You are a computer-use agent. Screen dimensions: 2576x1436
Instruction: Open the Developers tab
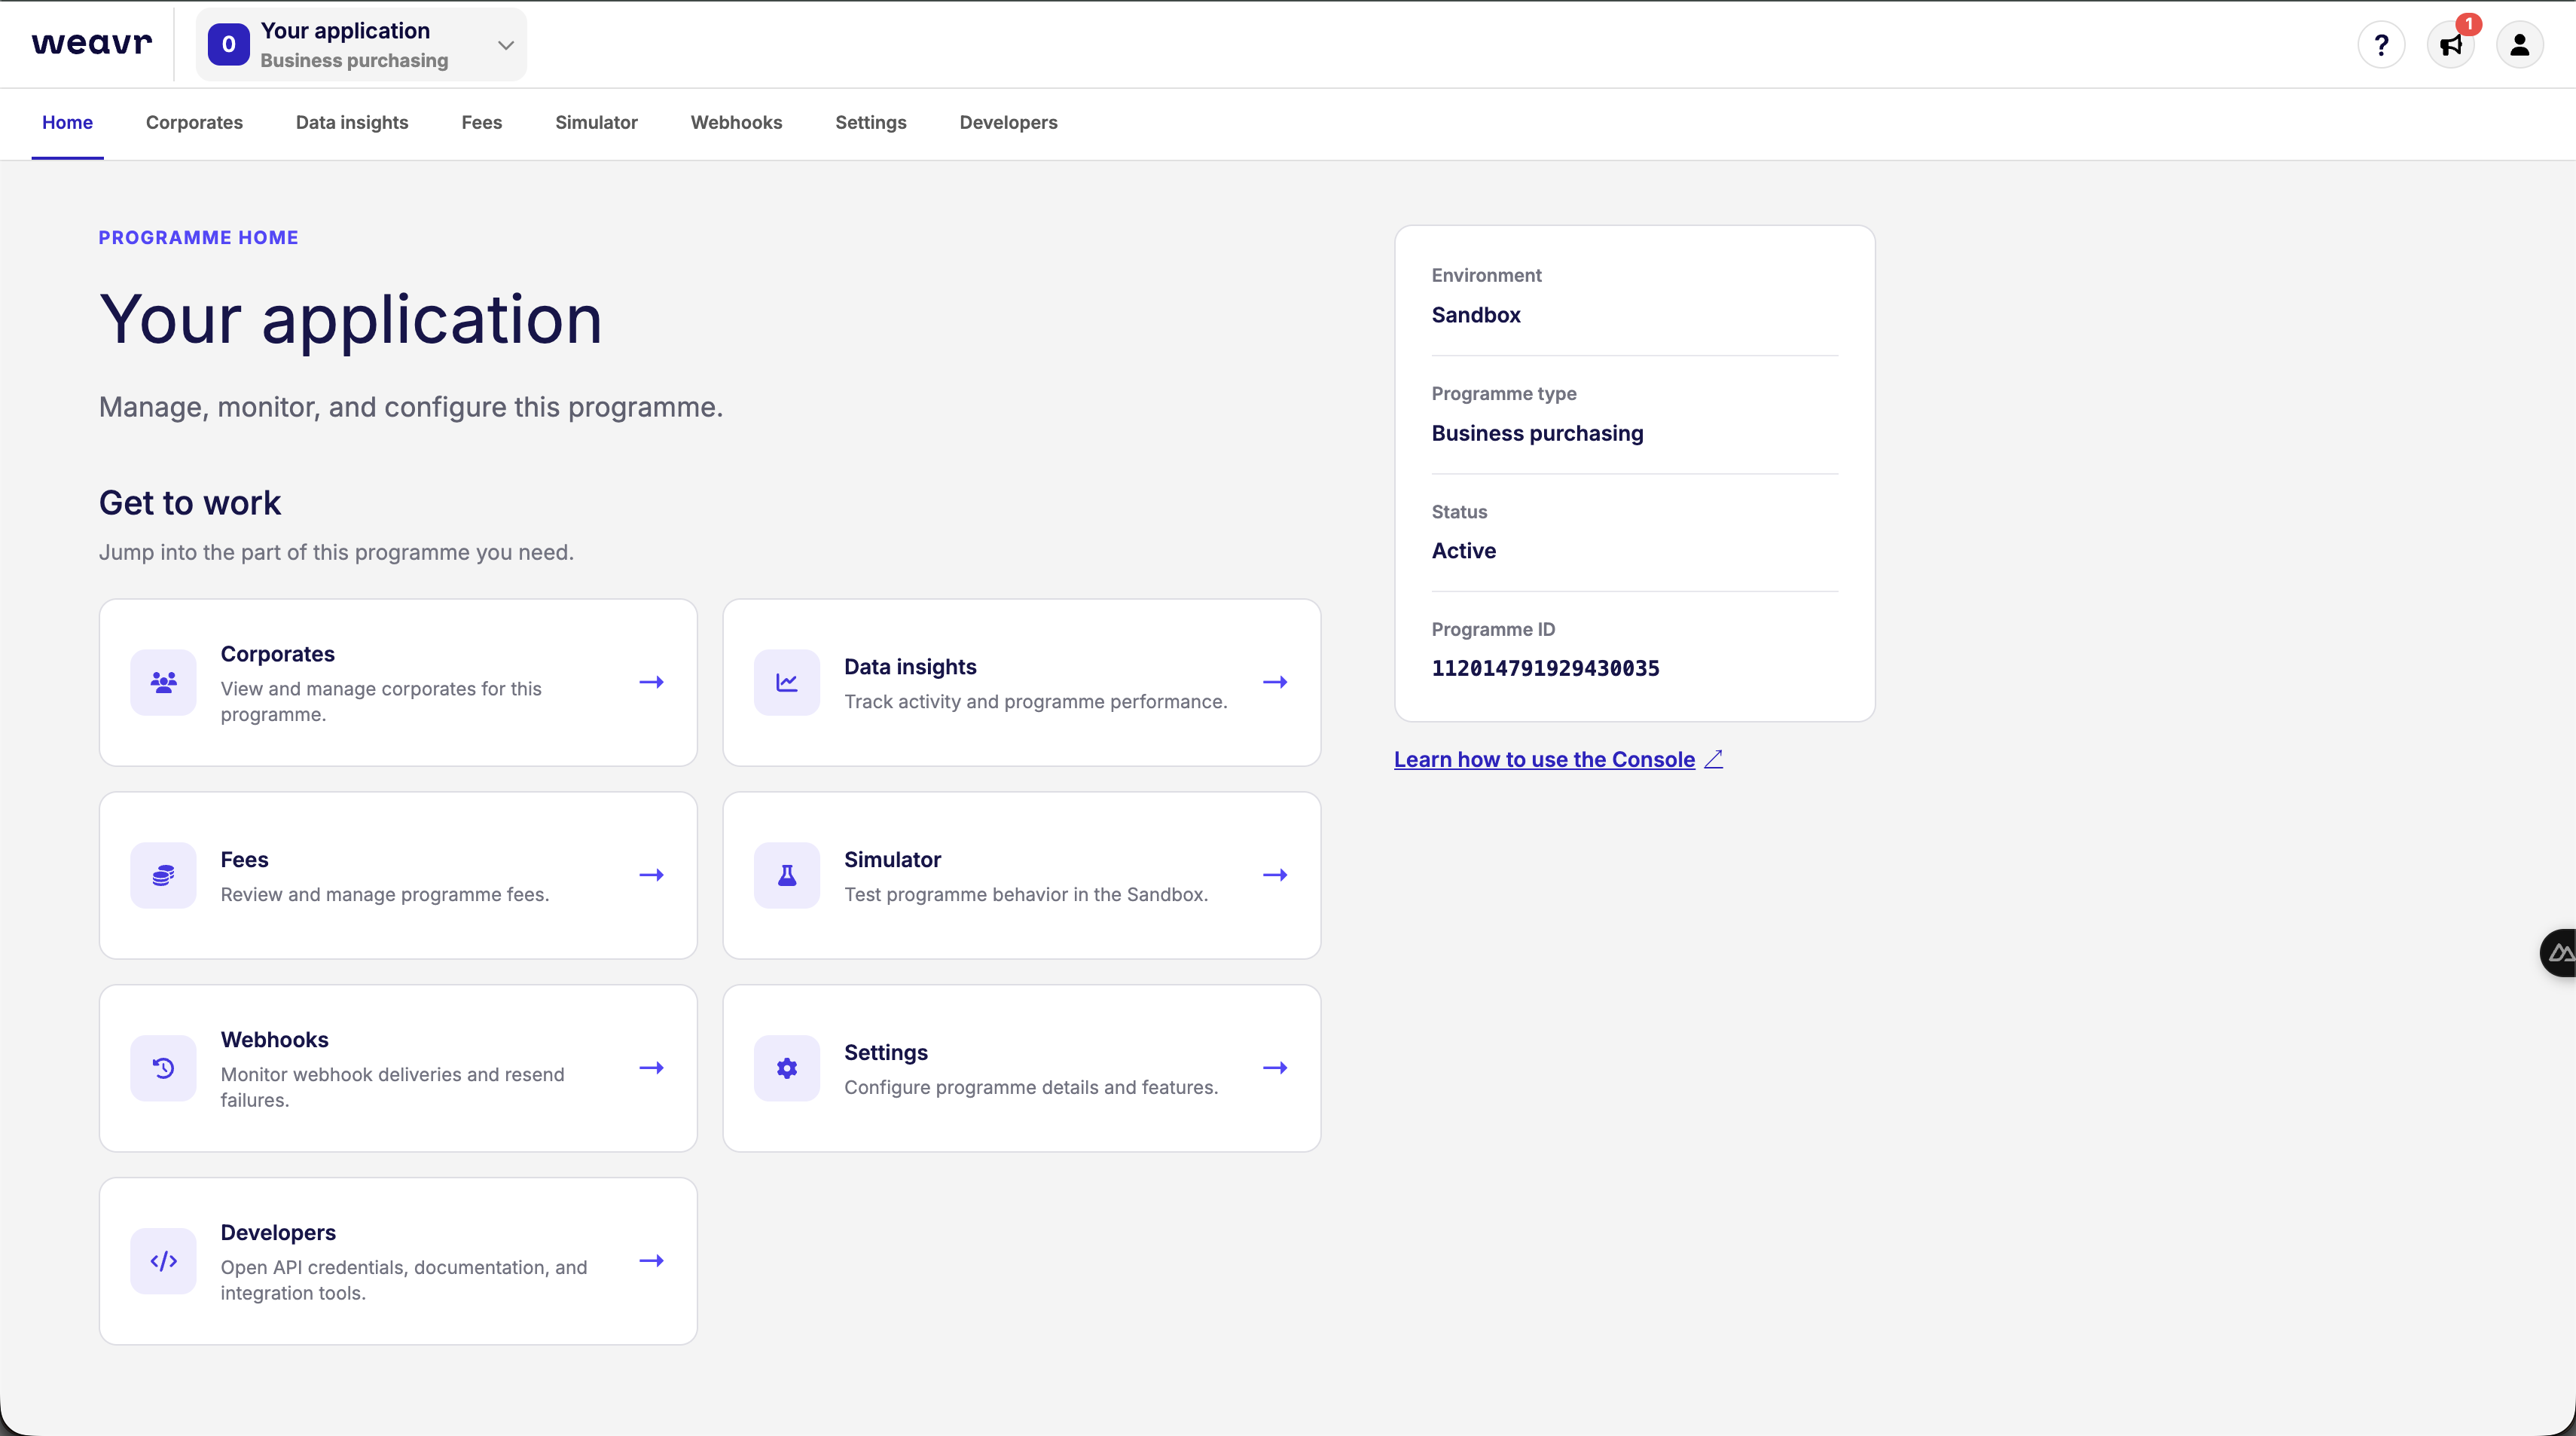[1008, 122]
